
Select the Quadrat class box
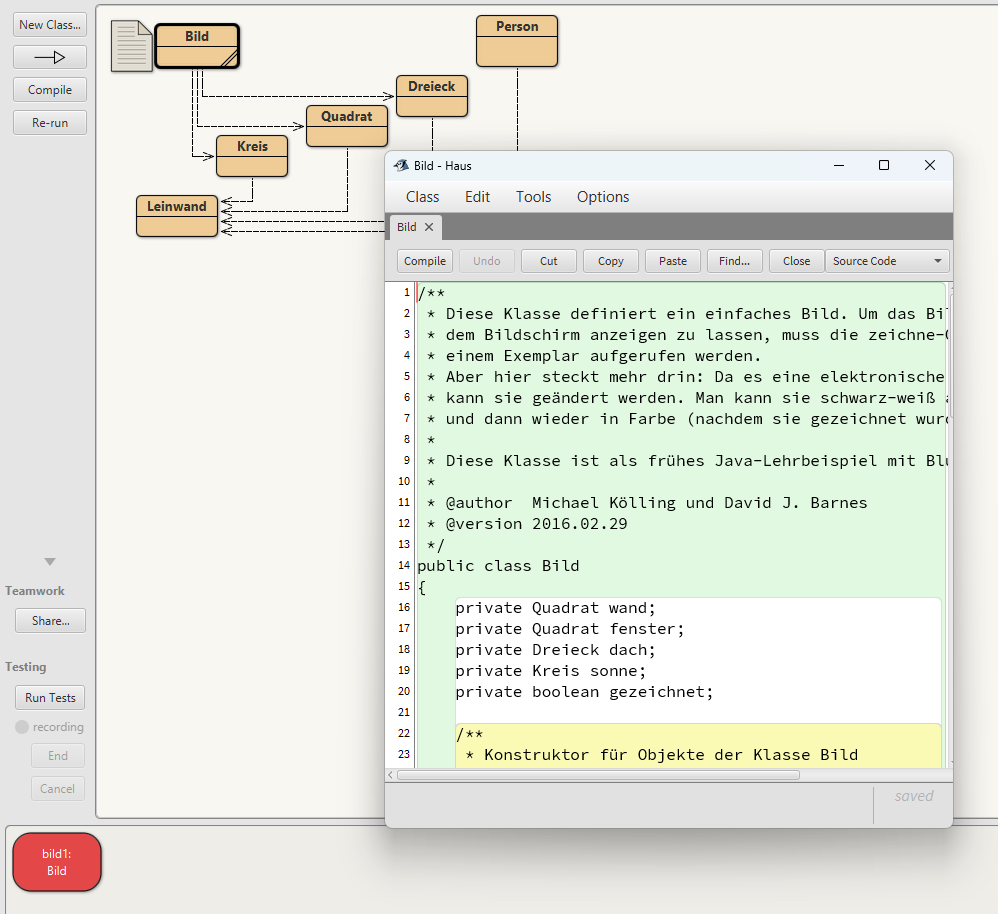tap(347, 126)
